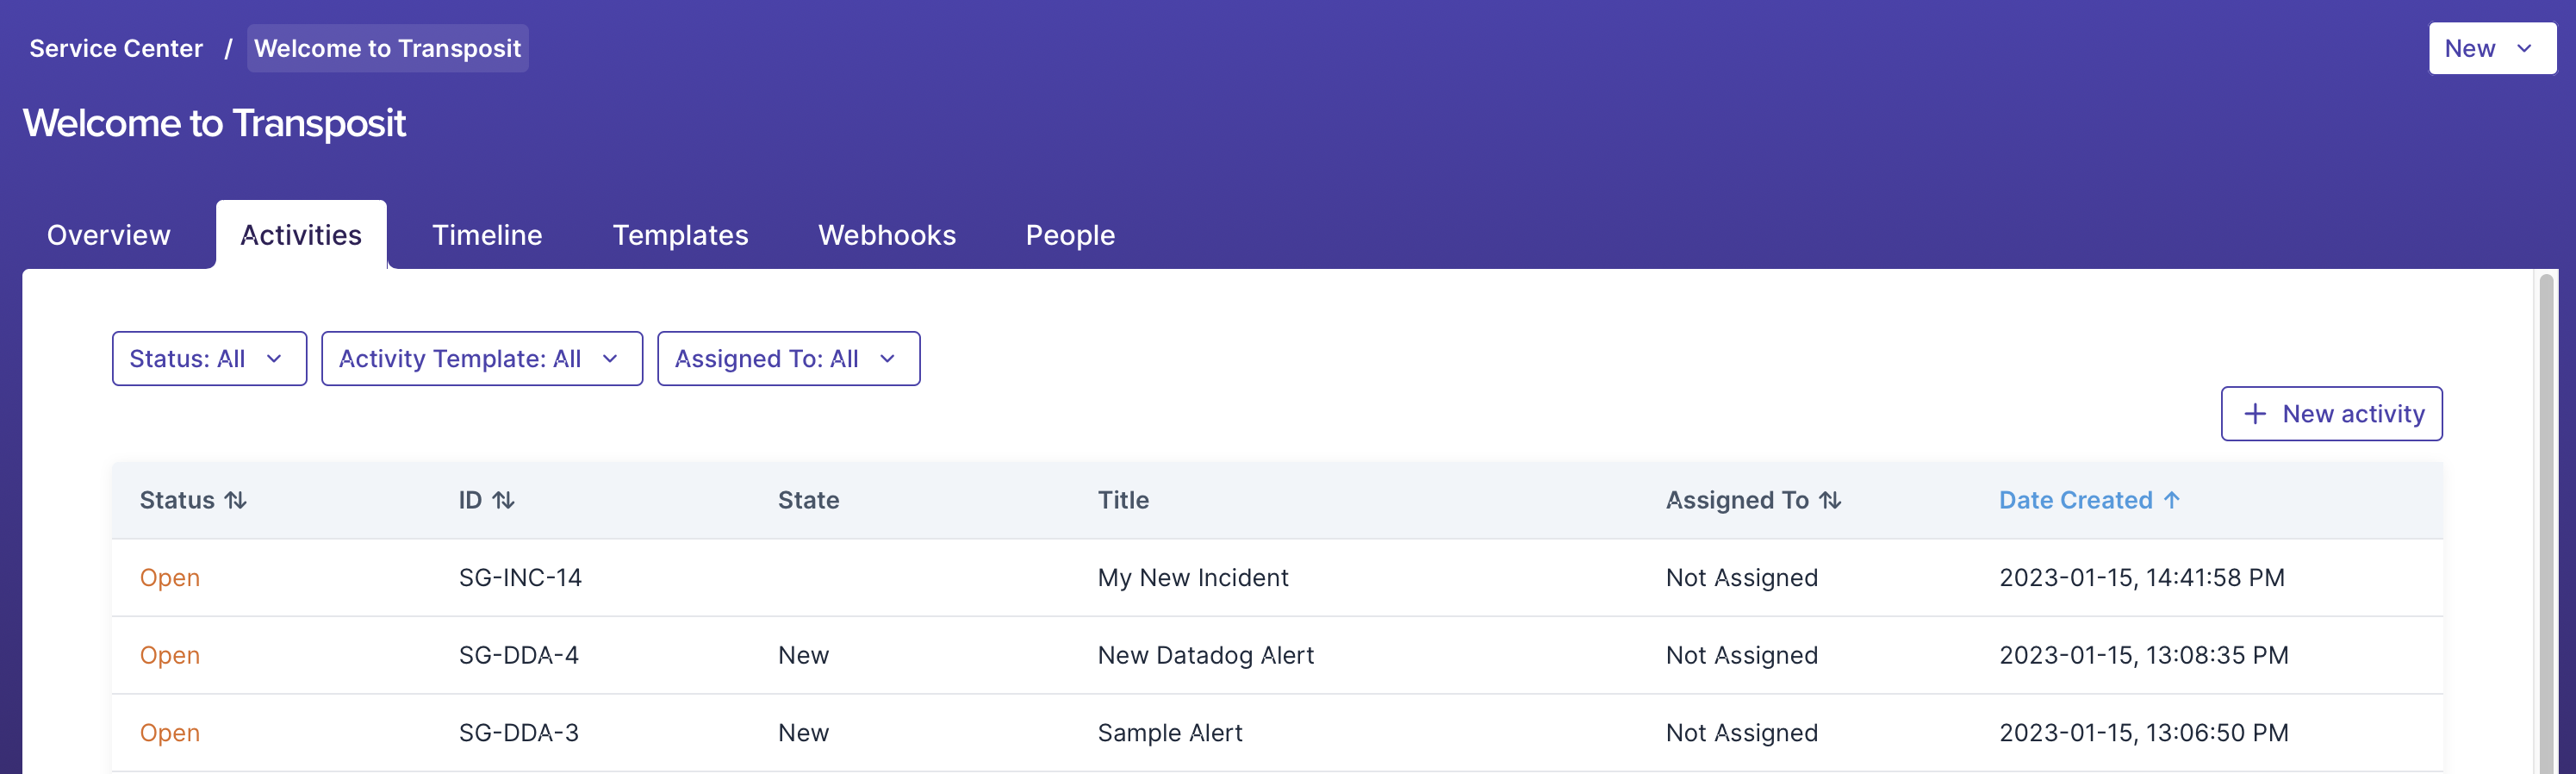Image resolution: width=2576 pixels, height=774 pixels.
Task: Open the New Datadog Alert activity
Action: click(x=1205, y=655)
